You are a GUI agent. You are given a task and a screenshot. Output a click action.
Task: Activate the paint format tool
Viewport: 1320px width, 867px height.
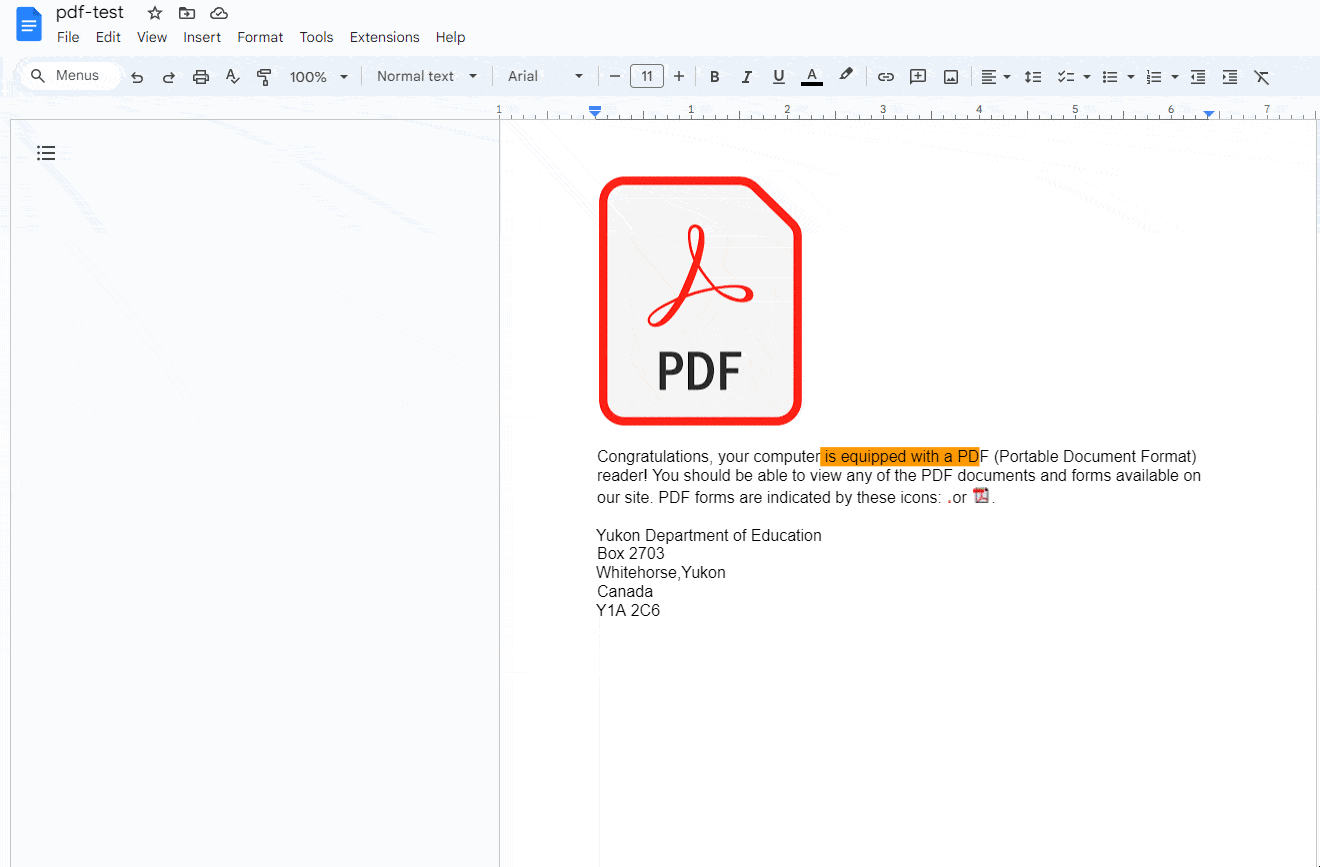coord(264,77)
